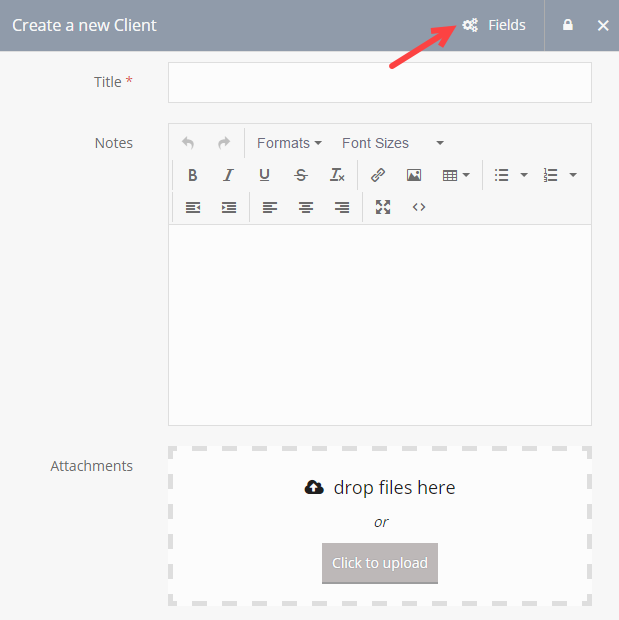Open the Table insert dropdown
The height and width of the screenshot is (620, 619).
pyautogui.click(x=456, y=175)
